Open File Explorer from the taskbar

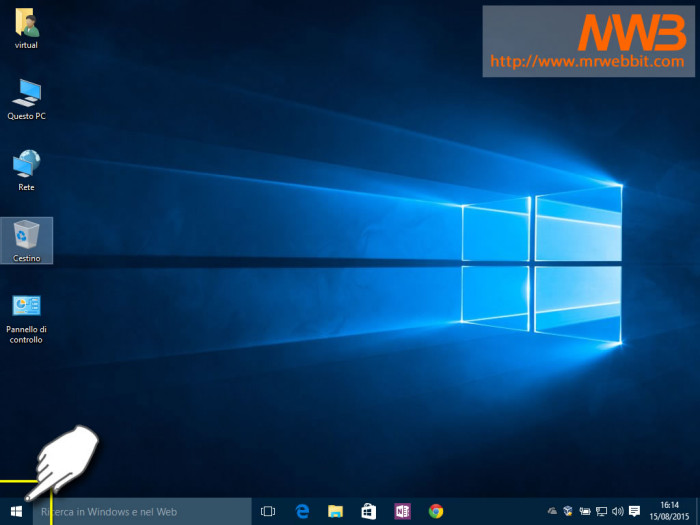click(335, 512)
